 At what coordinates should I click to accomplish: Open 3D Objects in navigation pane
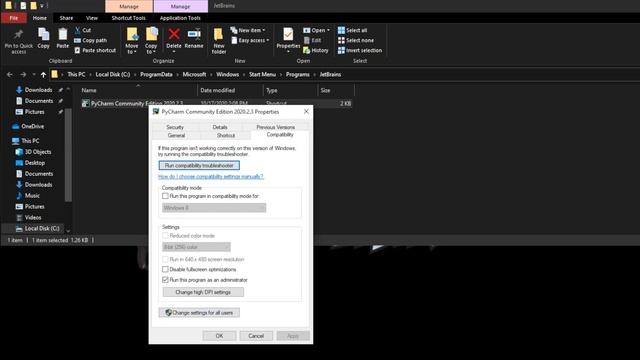coord(33,152)
